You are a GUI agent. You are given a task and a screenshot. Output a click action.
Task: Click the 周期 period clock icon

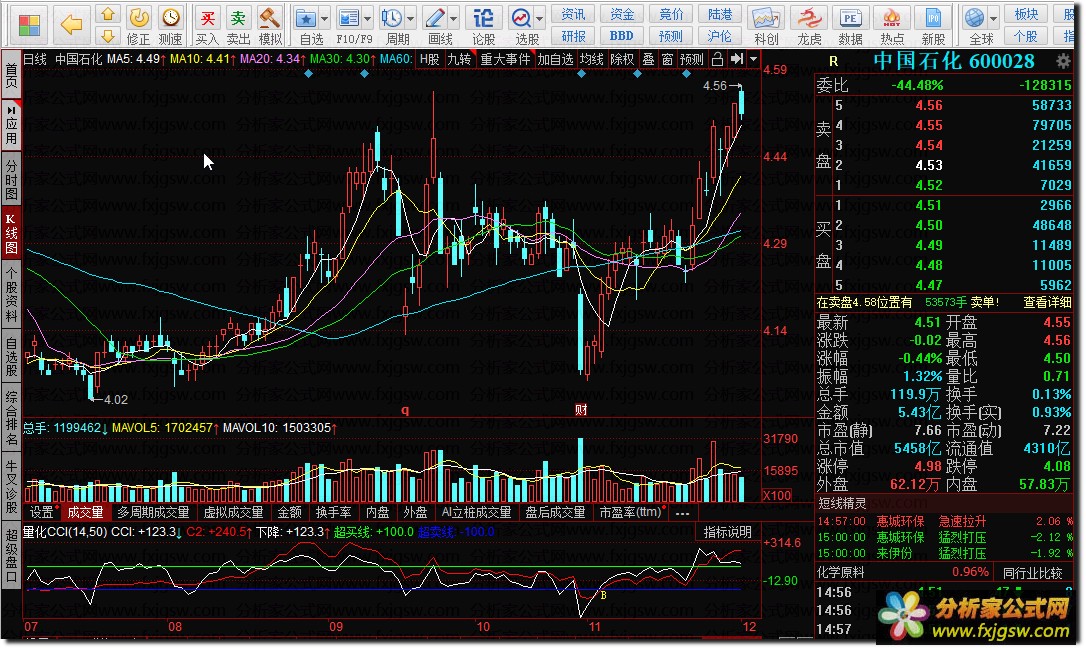[392, 18]
